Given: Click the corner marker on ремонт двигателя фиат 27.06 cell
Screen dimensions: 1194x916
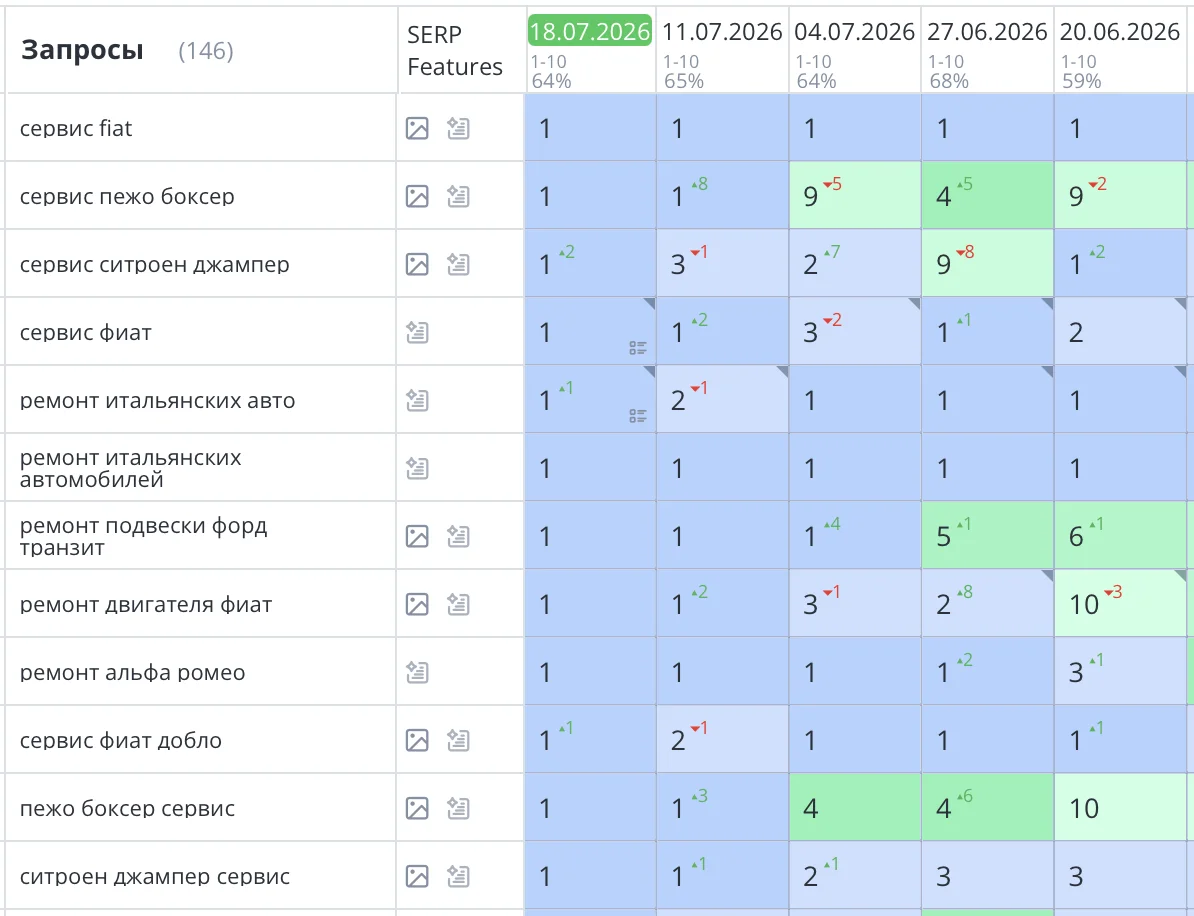Looking at the screenshot, I should [x=1047, y=575].
